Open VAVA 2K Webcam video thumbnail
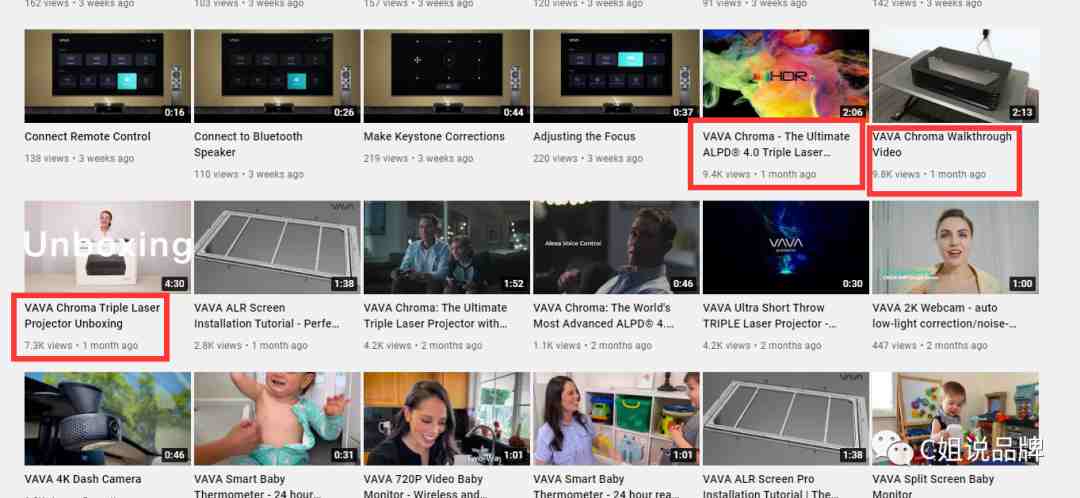Image resolution: width=1080 pixels, height=498 pixels. 955,247
